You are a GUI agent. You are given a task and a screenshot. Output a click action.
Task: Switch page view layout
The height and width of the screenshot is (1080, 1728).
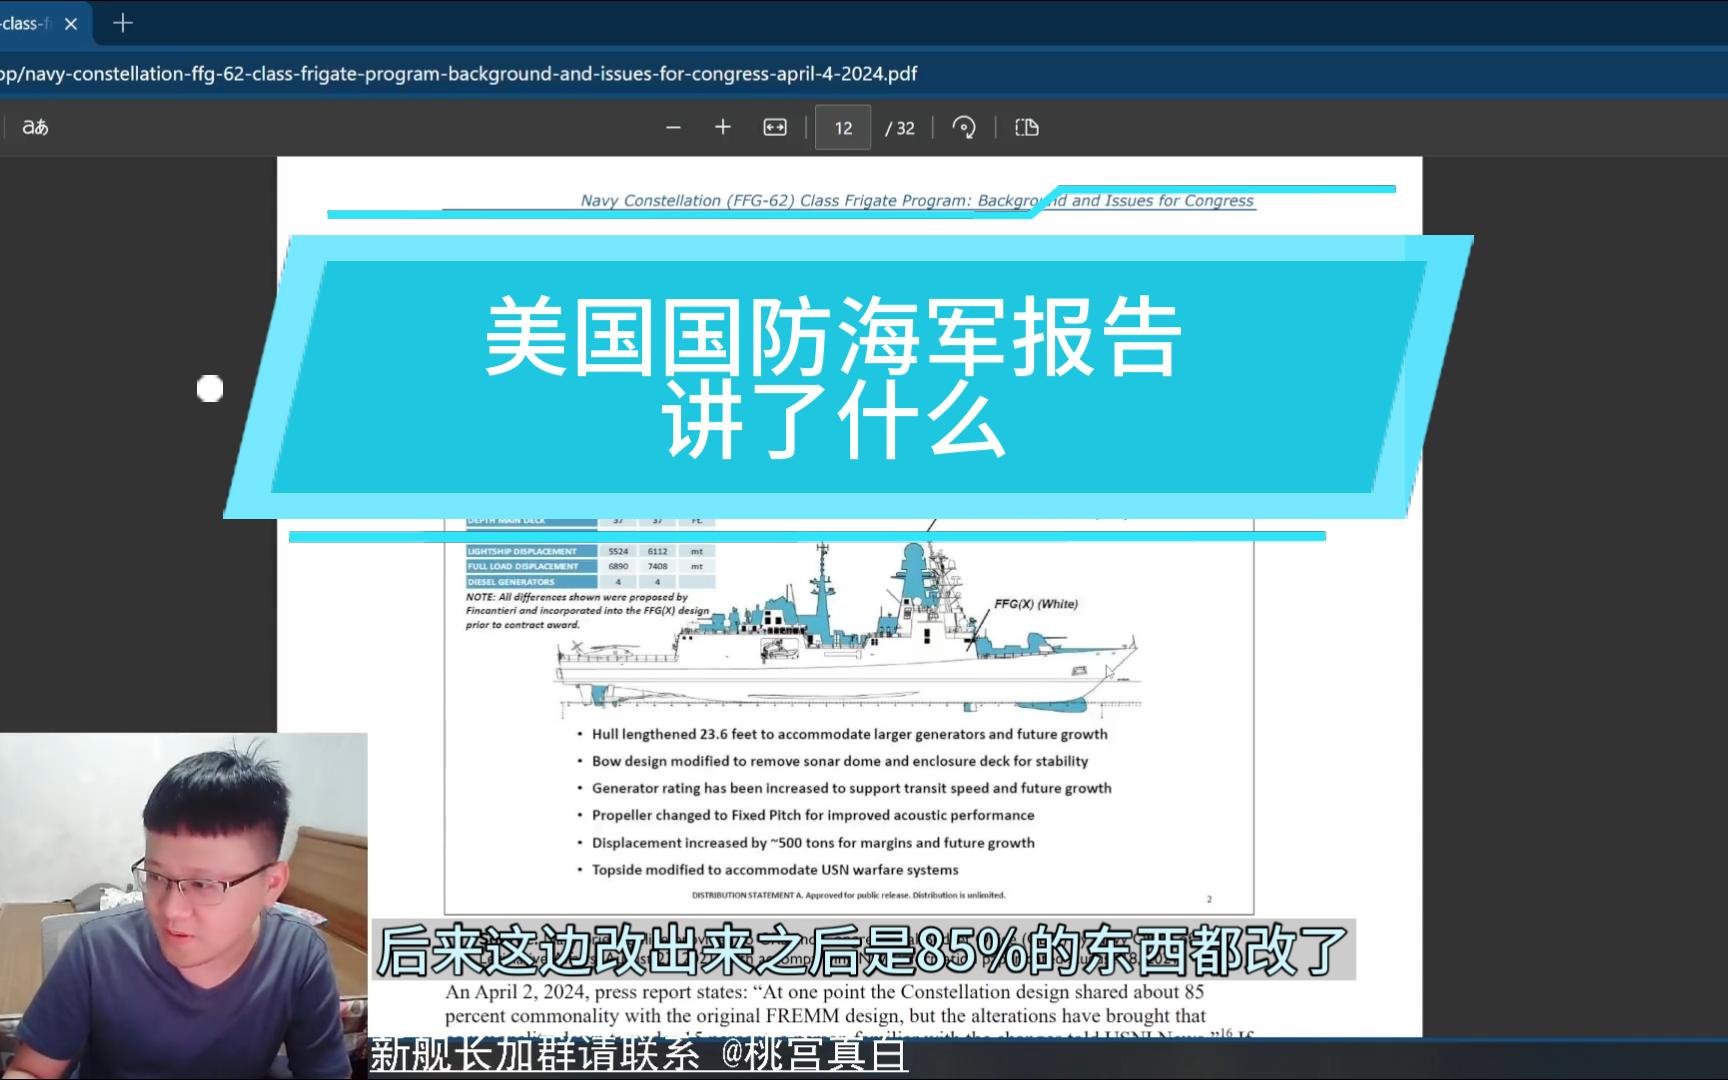pyautogui.click(x=1027, y=127)
